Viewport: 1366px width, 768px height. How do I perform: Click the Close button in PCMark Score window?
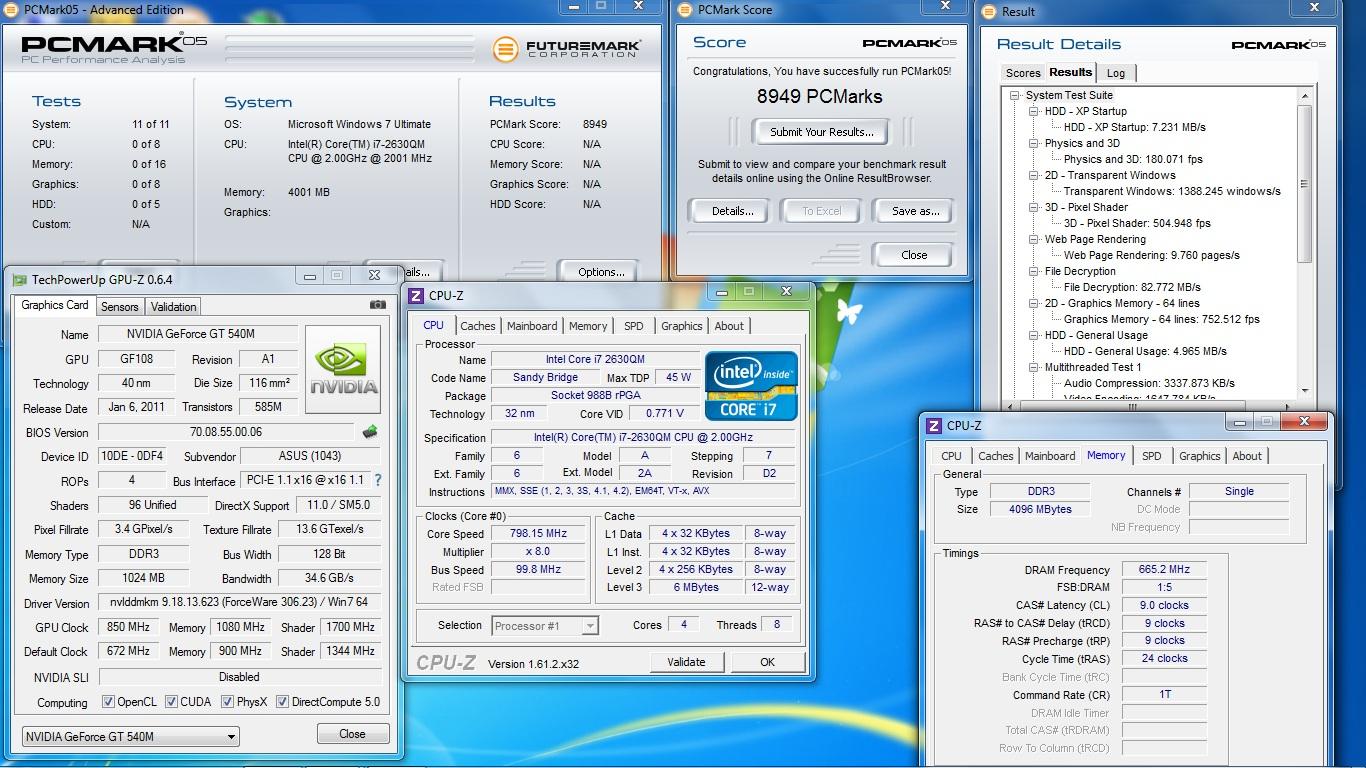(914, 255)
